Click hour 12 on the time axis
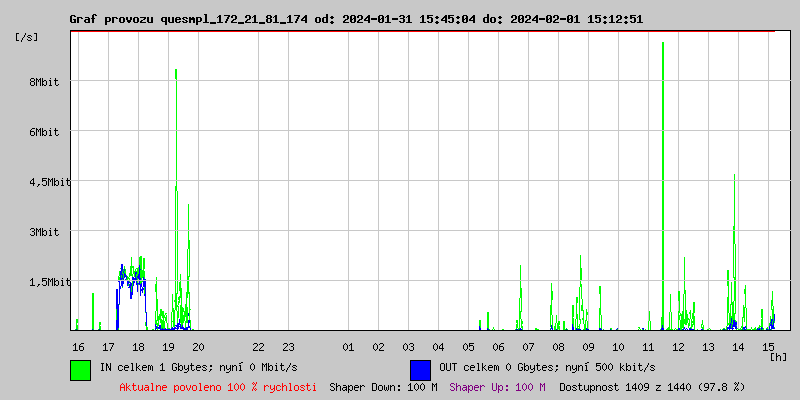Screen dimensions: 800x400 tap(678, 346)
